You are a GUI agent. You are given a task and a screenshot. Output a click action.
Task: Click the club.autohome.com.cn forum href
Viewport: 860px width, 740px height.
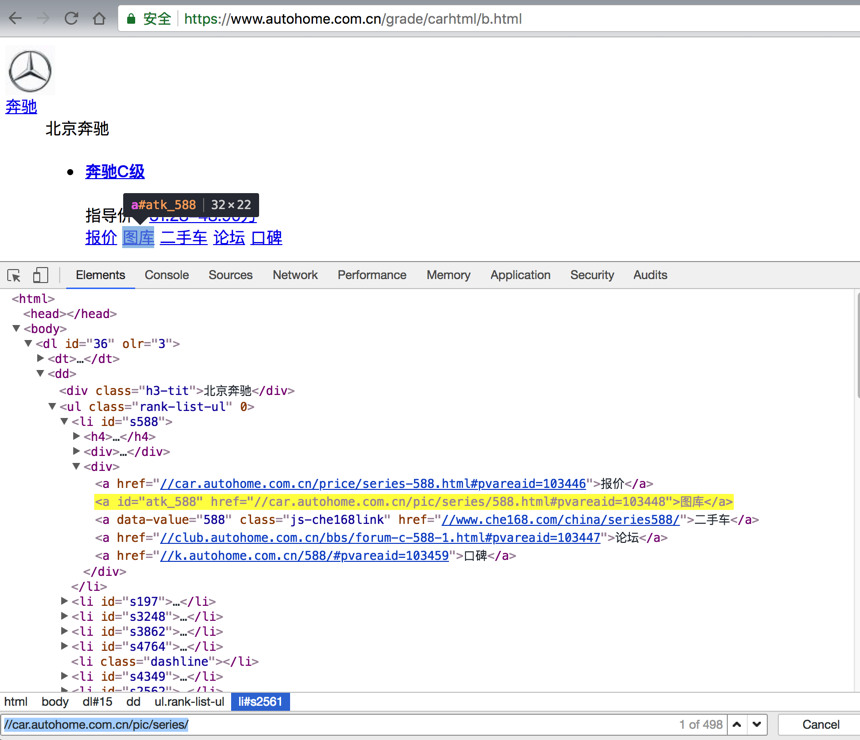point(380,538)
